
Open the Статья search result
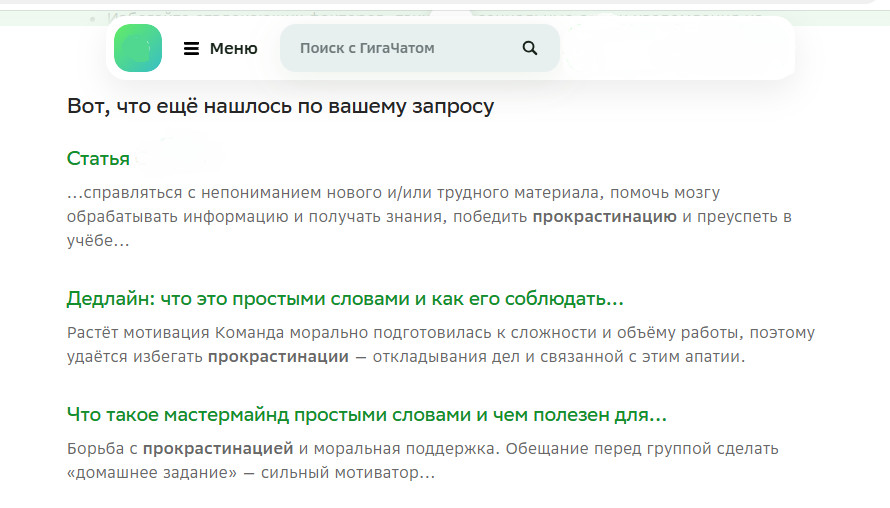point(98,158)
